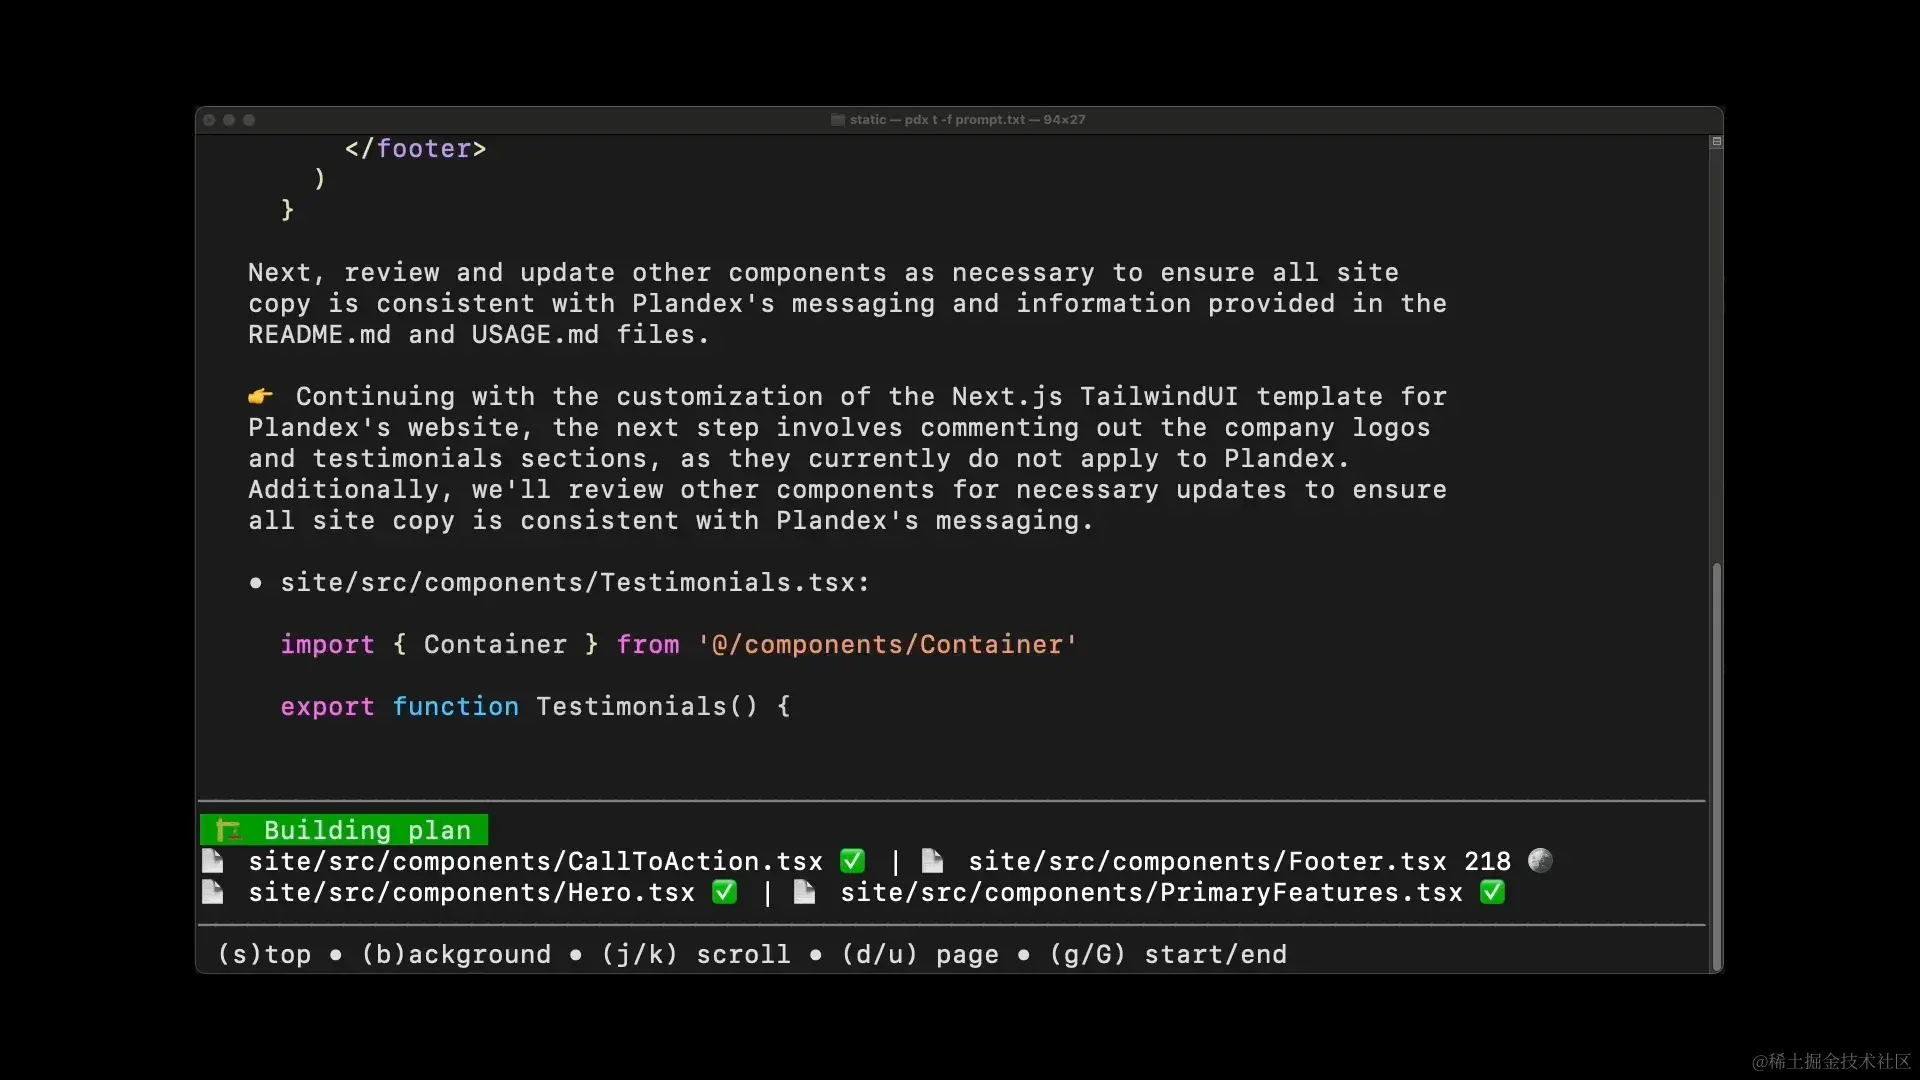
Task: Click the '@/components/Container' import string
Action: (x=888, y=644)
